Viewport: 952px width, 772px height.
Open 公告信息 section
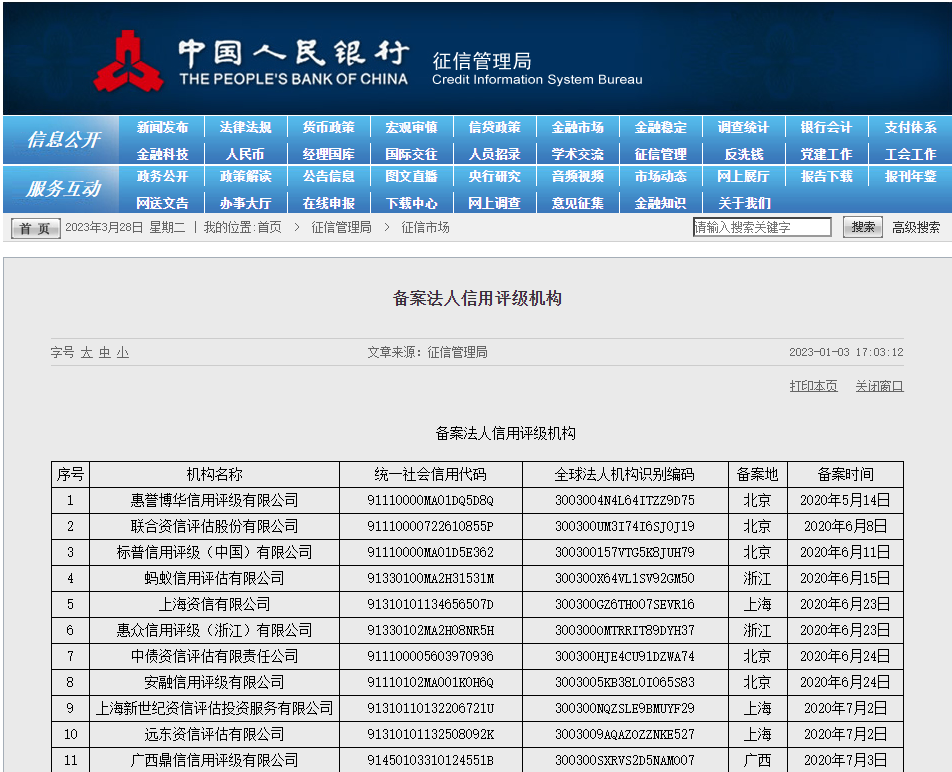pos(328,177)
